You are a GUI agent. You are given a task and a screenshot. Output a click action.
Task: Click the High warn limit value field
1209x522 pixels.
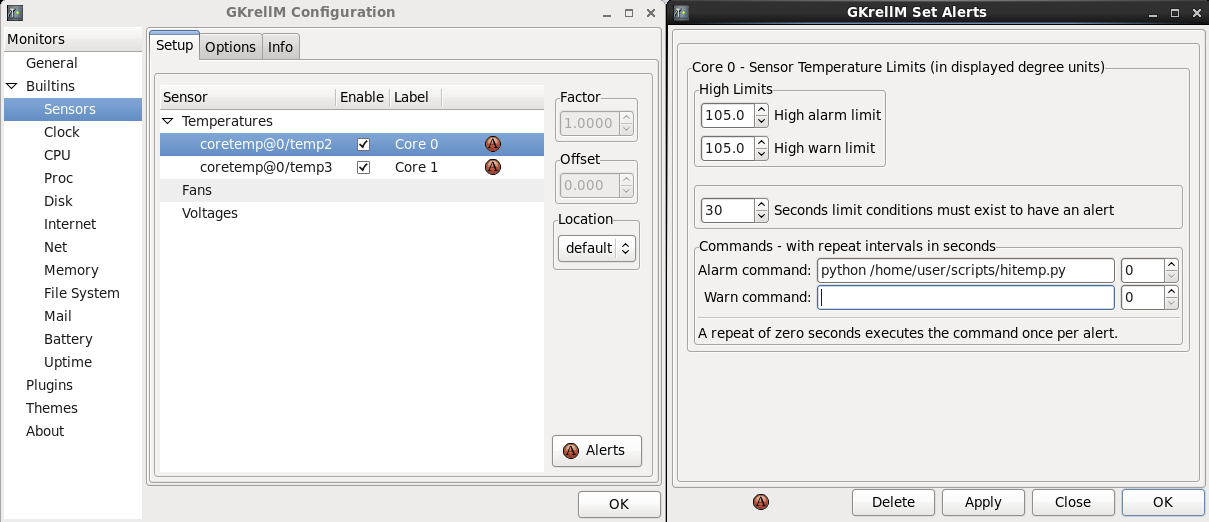coord(727,148)
